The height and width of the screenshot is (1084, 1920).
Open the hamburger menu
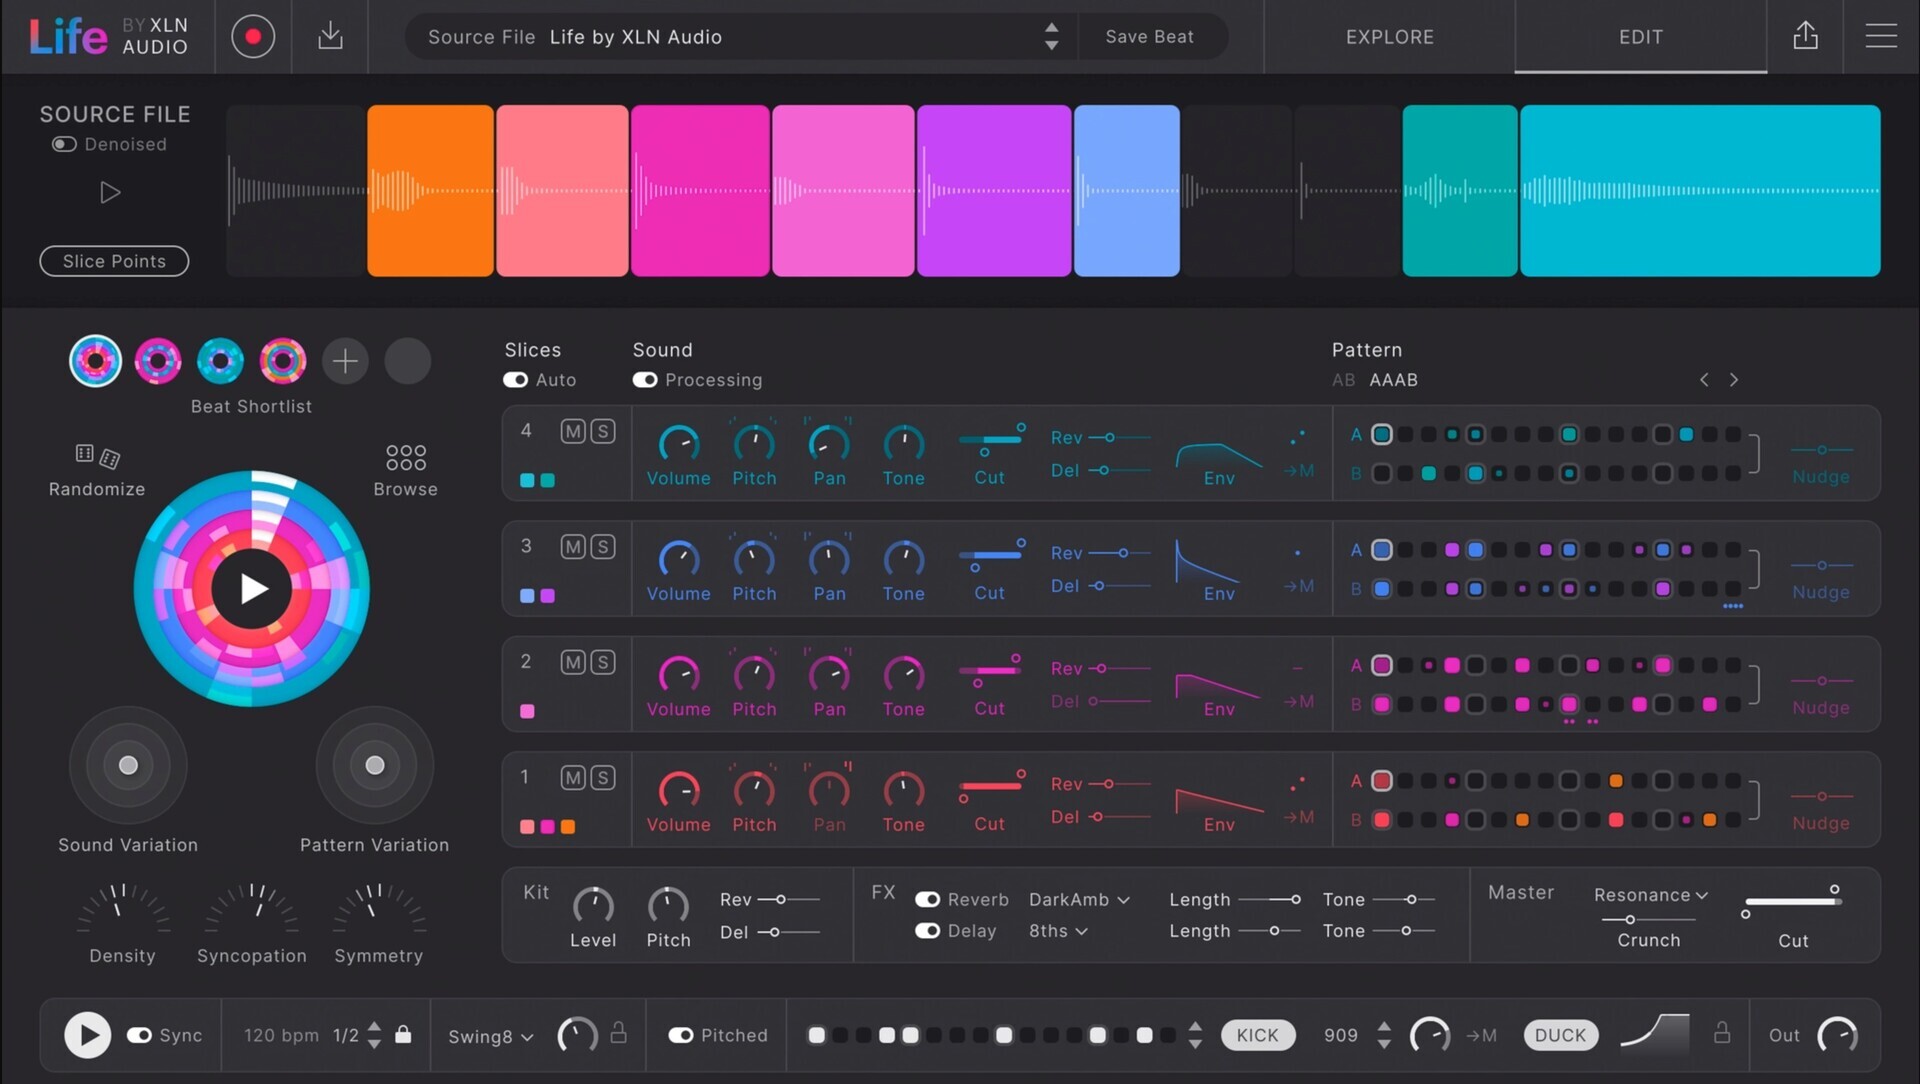click(1881, 36)
